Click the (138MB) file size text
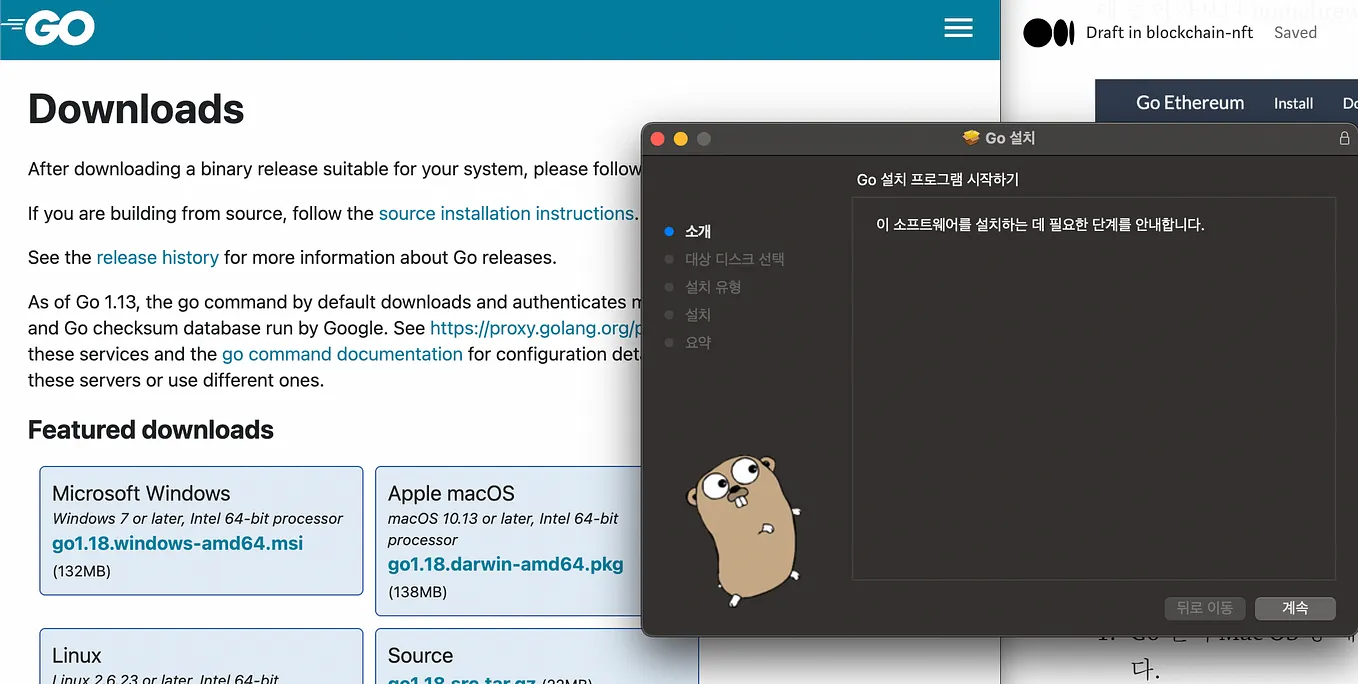Image resolution: width=1358 pixels, height=684 pixels. coord(417,592)
